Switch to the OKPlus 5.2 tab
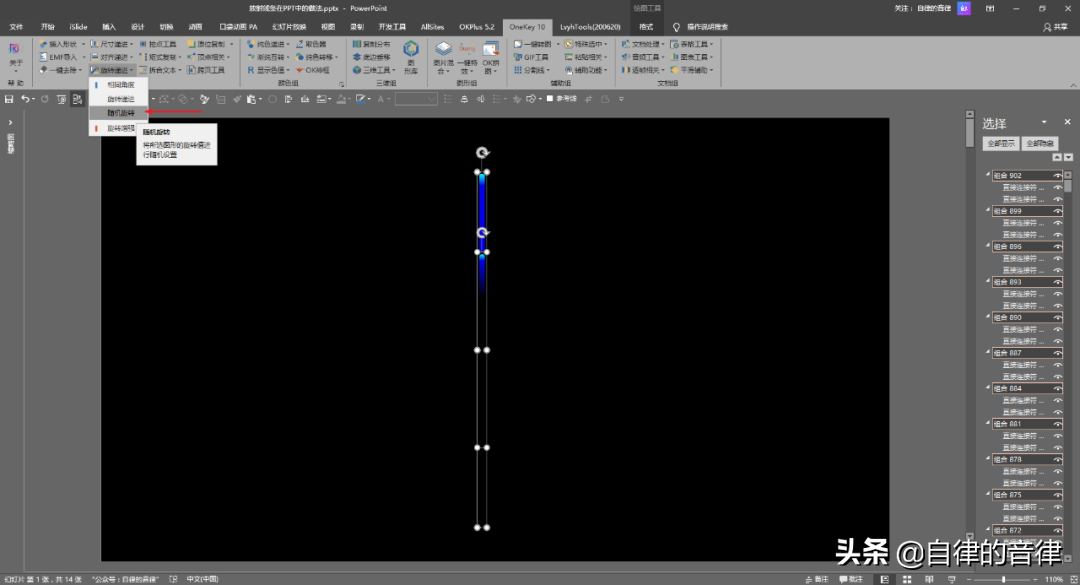The height and width of the screenshot is (585, 1080). (477, 27)
